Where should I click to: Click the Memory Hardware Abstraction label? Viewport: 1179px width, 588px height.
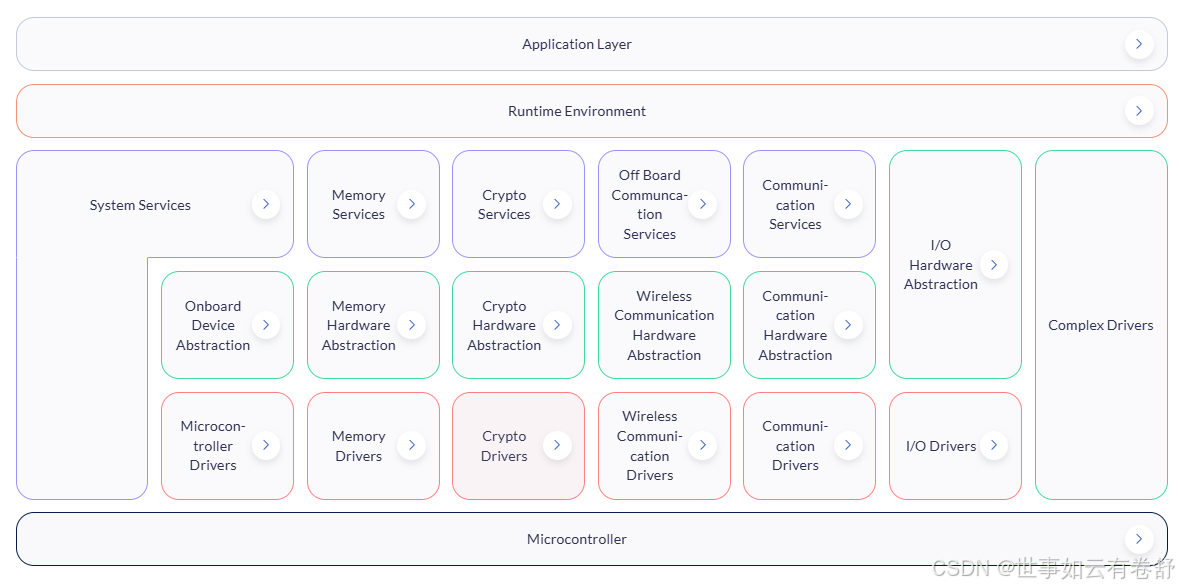point(358,325)
